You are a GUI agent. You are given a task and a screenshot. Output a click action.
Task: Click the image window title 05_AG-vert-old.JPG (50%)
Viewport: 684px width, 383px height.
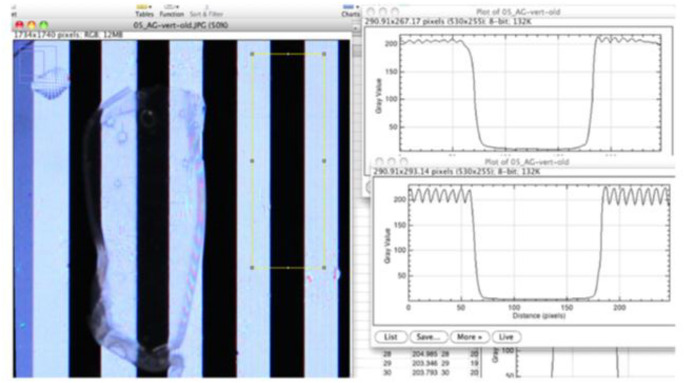(180, 25)
